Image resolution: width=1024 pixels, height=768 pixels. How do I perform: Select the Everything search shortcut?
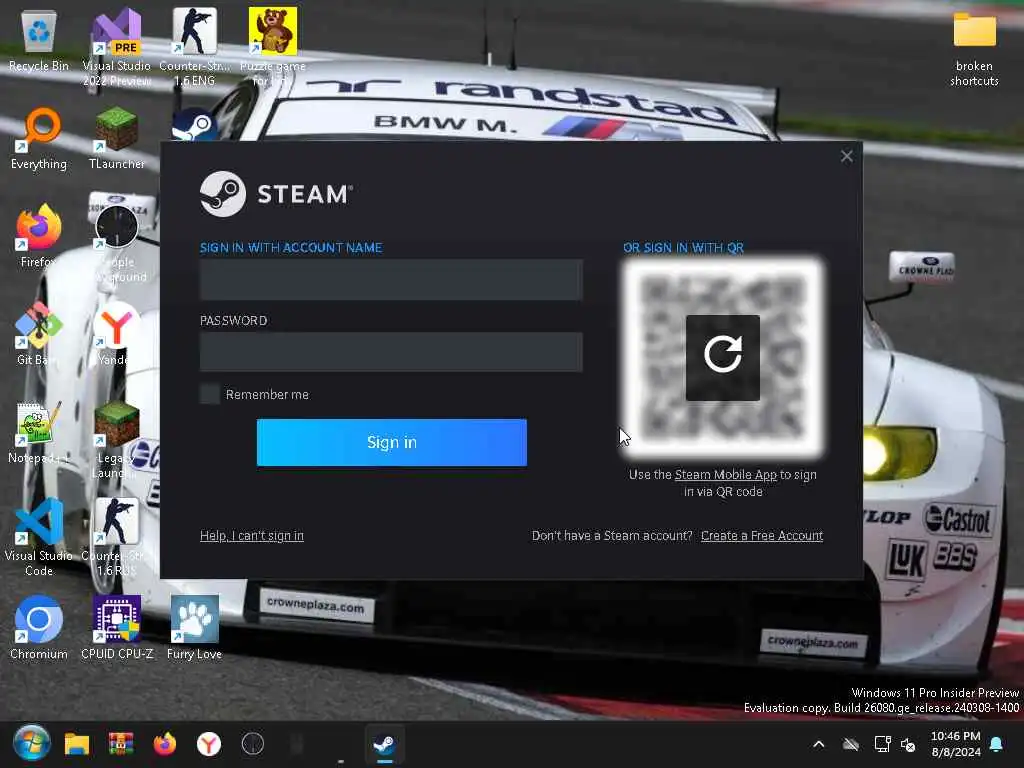tap(39, 138)
